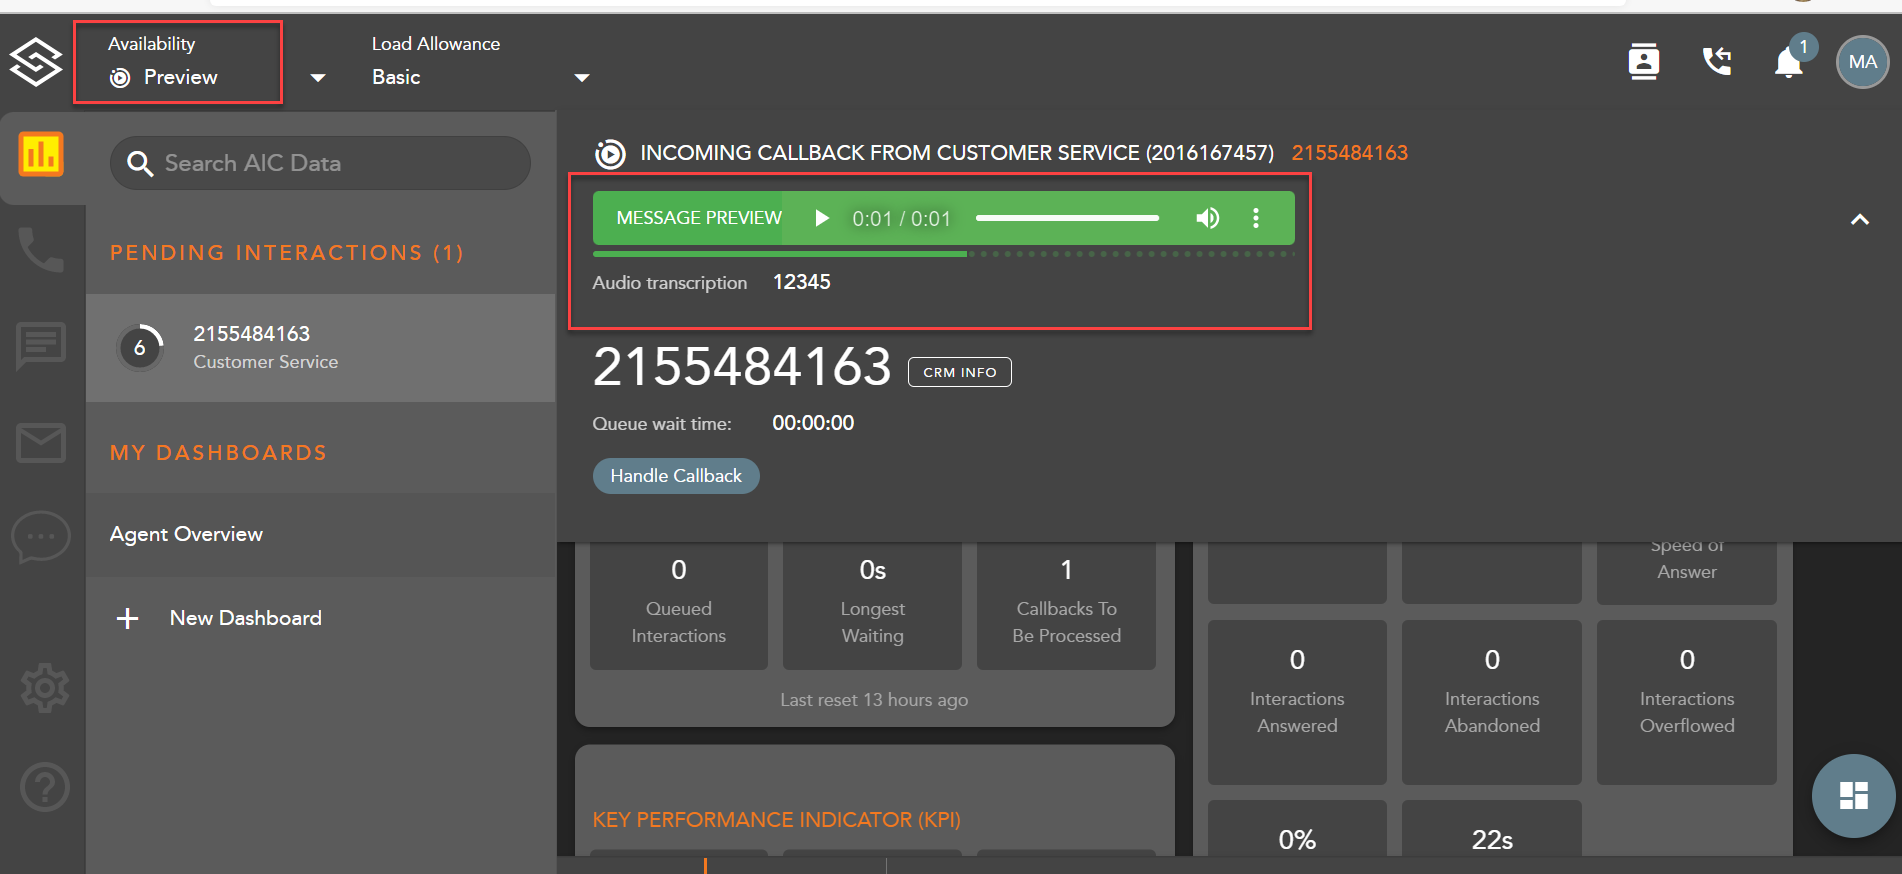Play the message preview audio
Image resolution: width=1902 pixels, height=874 pixels.
click(822, 218)
